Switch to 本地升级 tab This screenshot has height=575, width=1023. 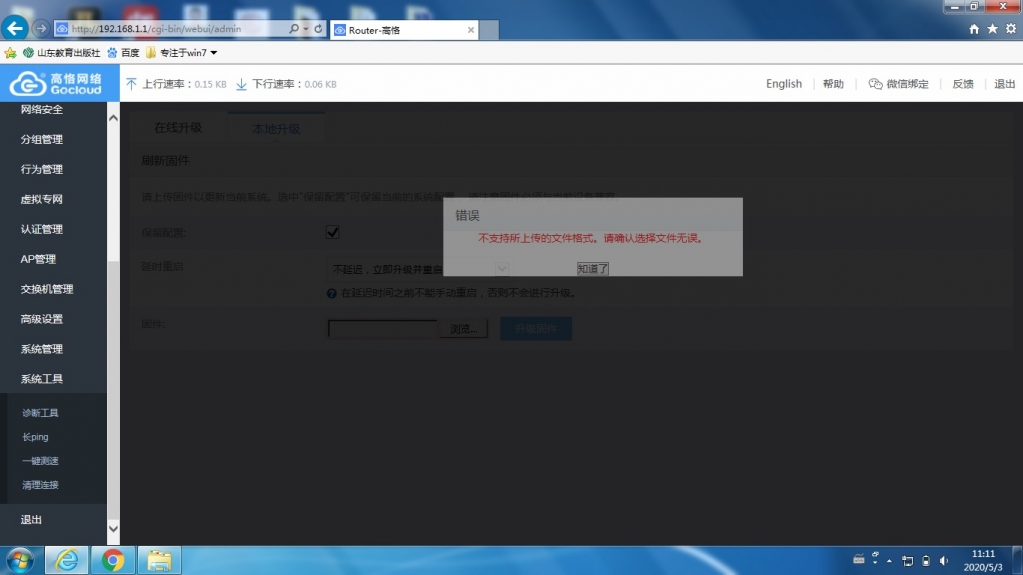[x=276, y=128]
